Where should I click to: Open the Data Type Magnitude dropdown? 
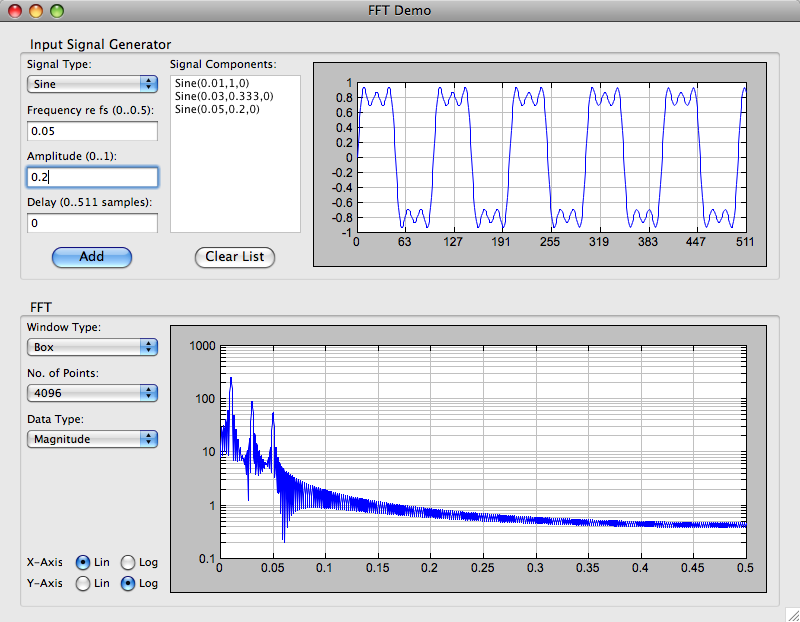pos(92,438)
